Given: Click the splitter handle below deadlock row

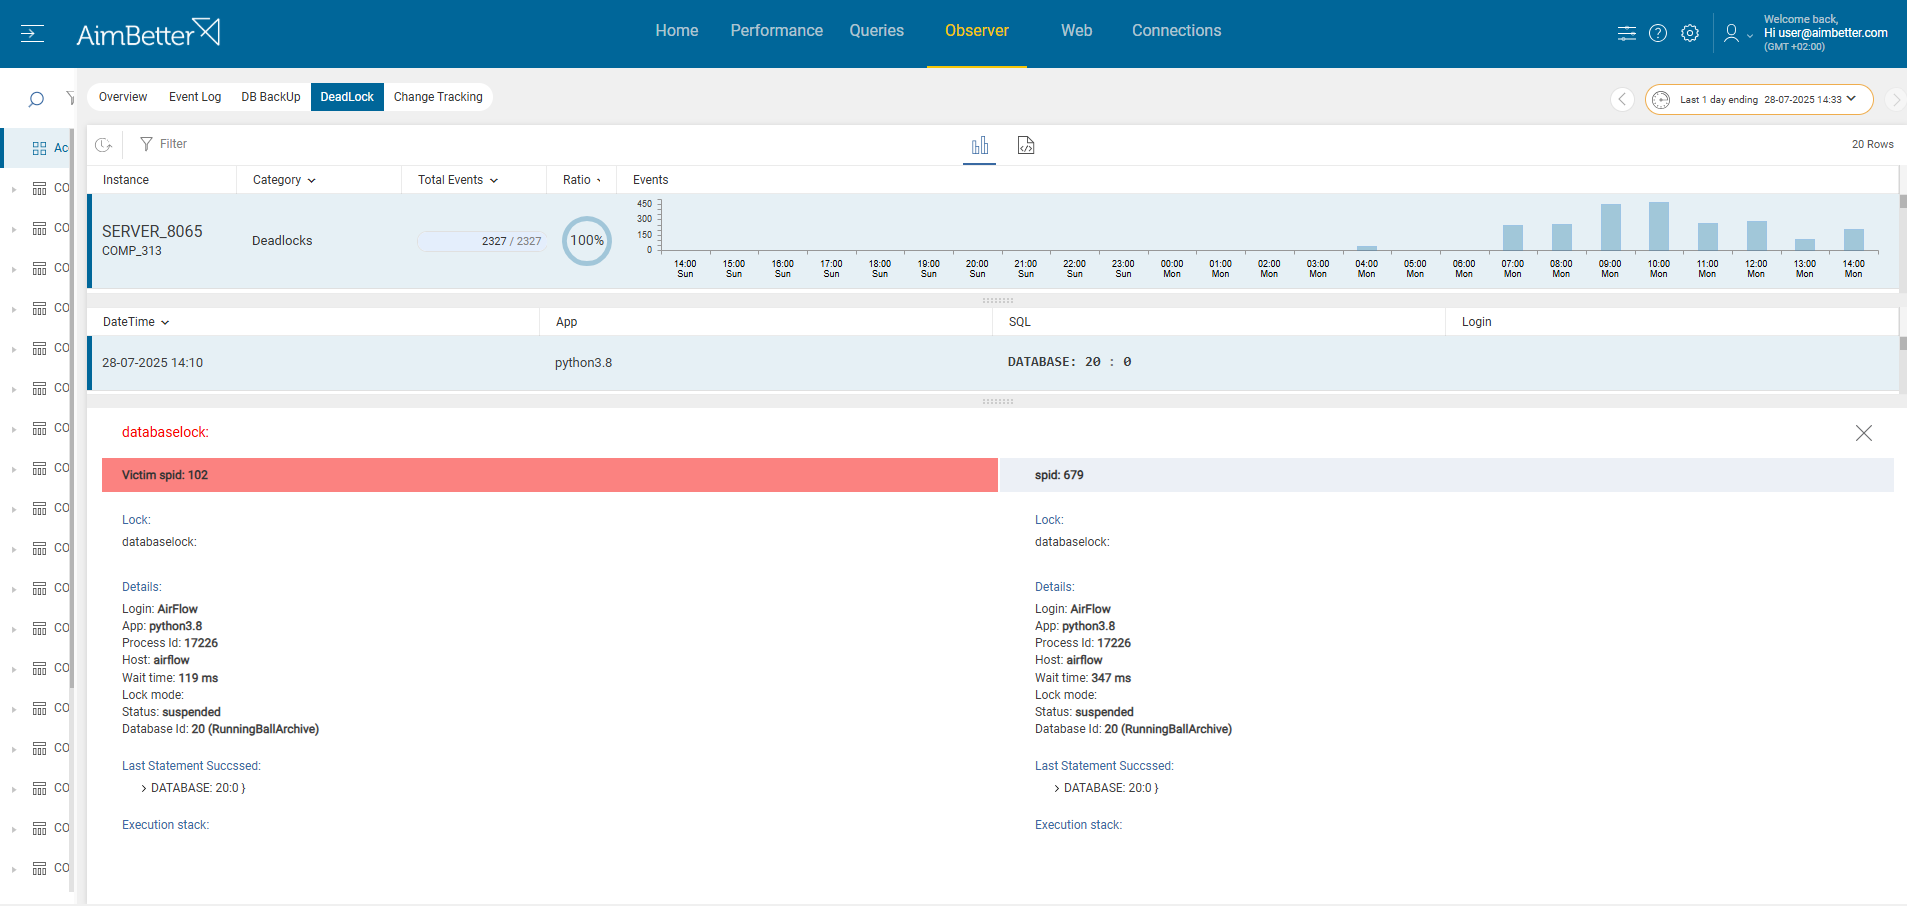Looking at the screenshot, I should 998,401.
